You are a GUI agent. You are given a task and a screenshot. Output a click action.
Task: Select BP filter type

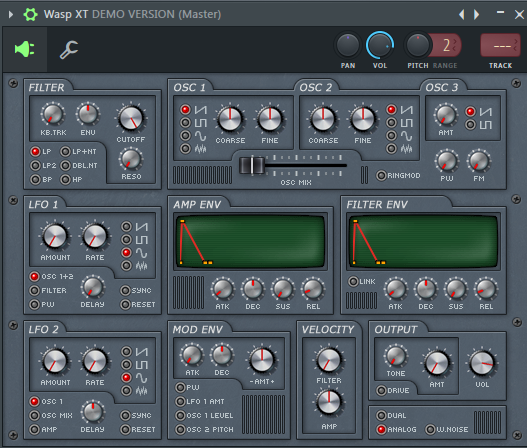click(35, 179)
